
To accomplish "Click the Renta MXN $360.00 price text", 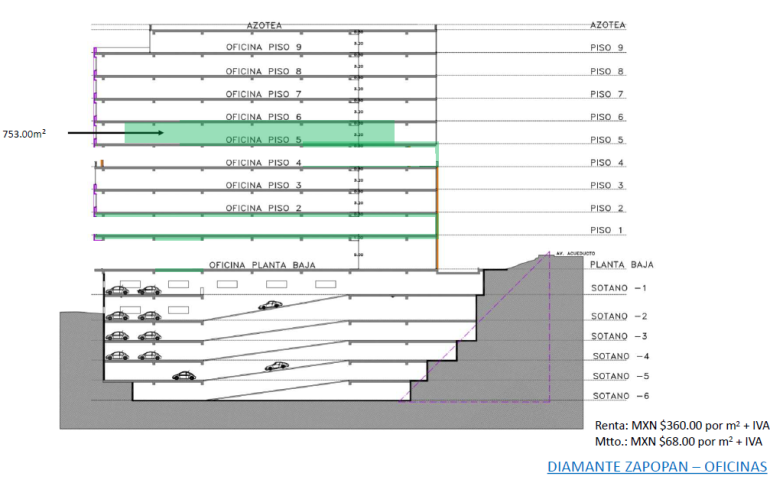I will click(x=679, y=425).
